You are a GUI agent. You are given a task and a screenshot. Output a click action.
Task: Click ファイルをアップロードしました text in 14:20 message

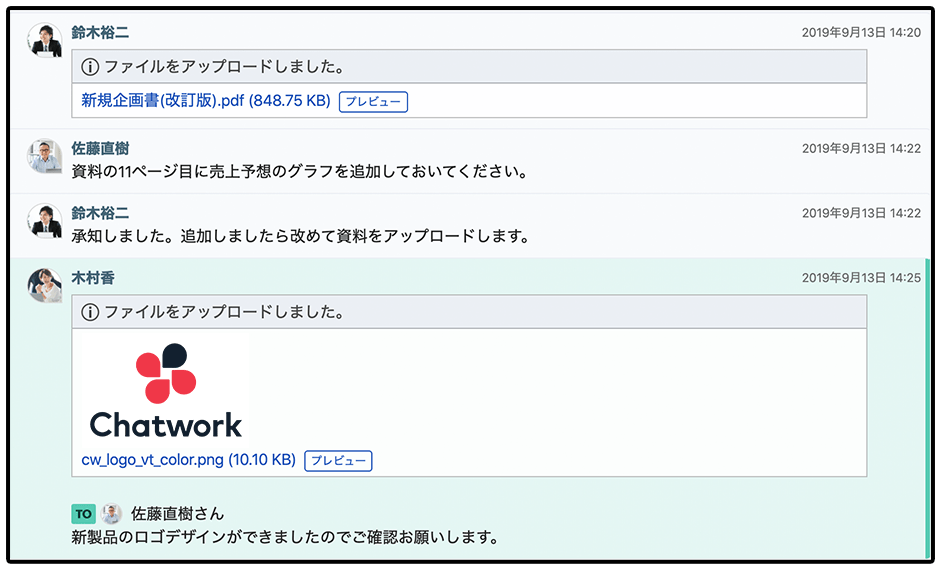(224, 66)
